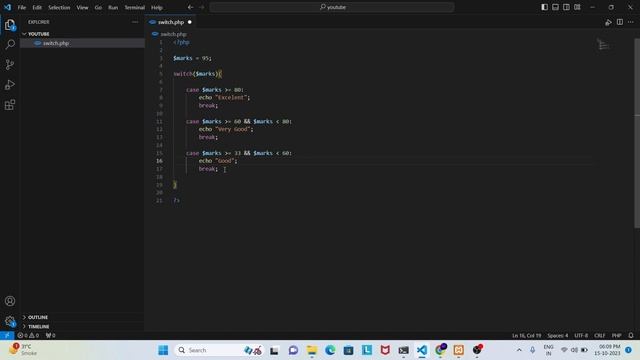Open the Windows Start button
Image resolution: width=640 pixels, height=360 pixels.
click(163, 350)
